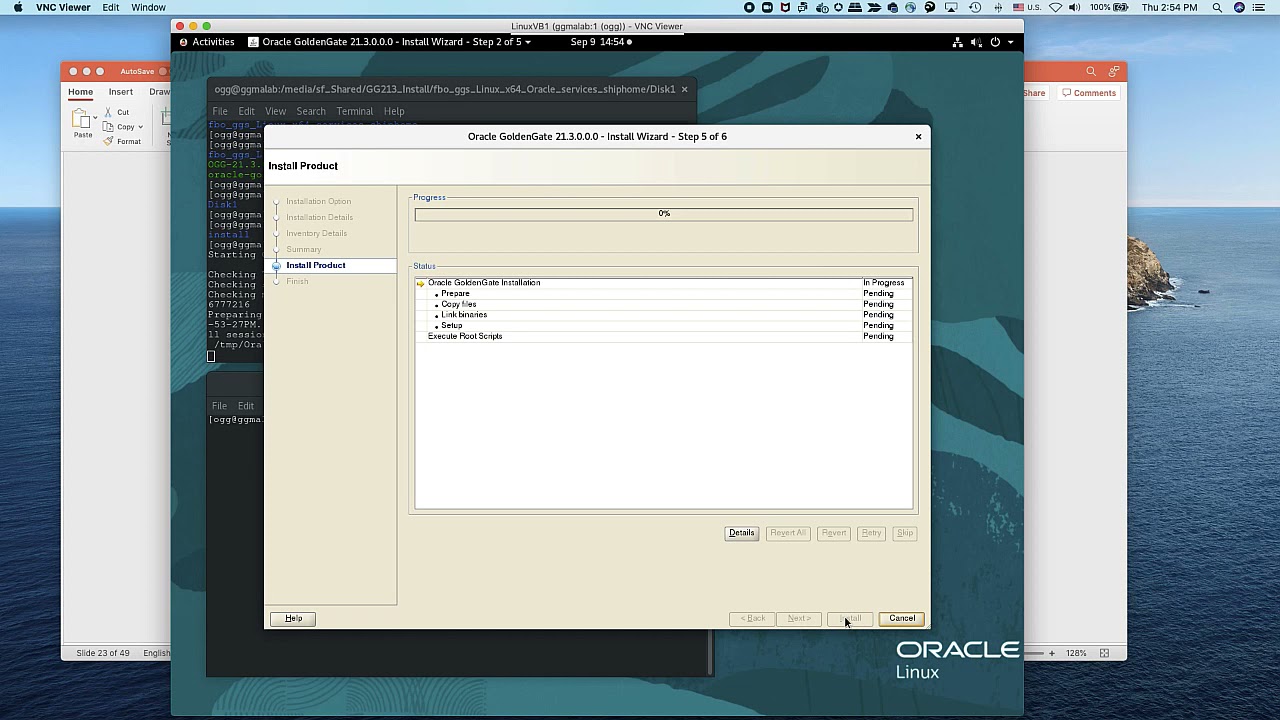Select Summary step in wizard

click(303, 249)
